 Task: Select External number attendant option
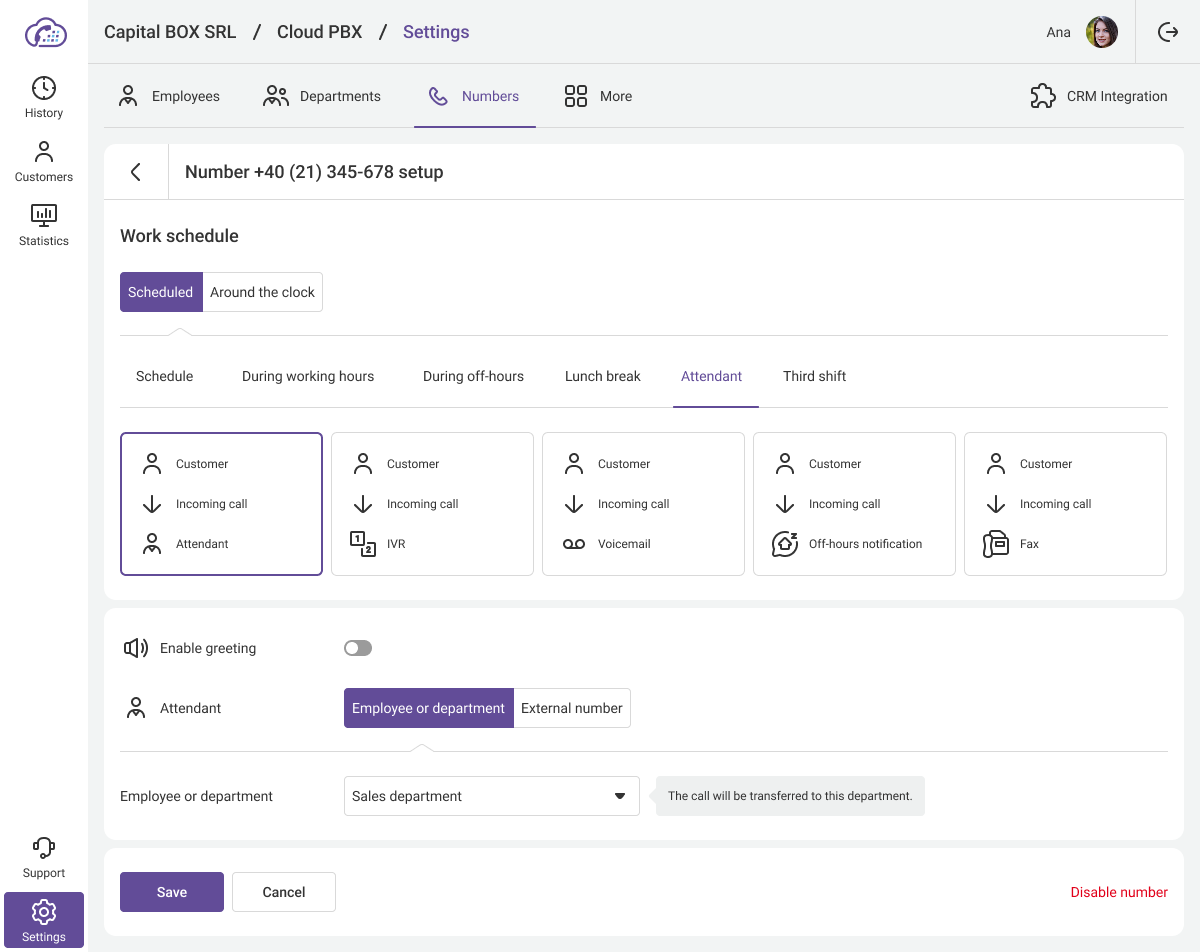click(x=572, y=708)
